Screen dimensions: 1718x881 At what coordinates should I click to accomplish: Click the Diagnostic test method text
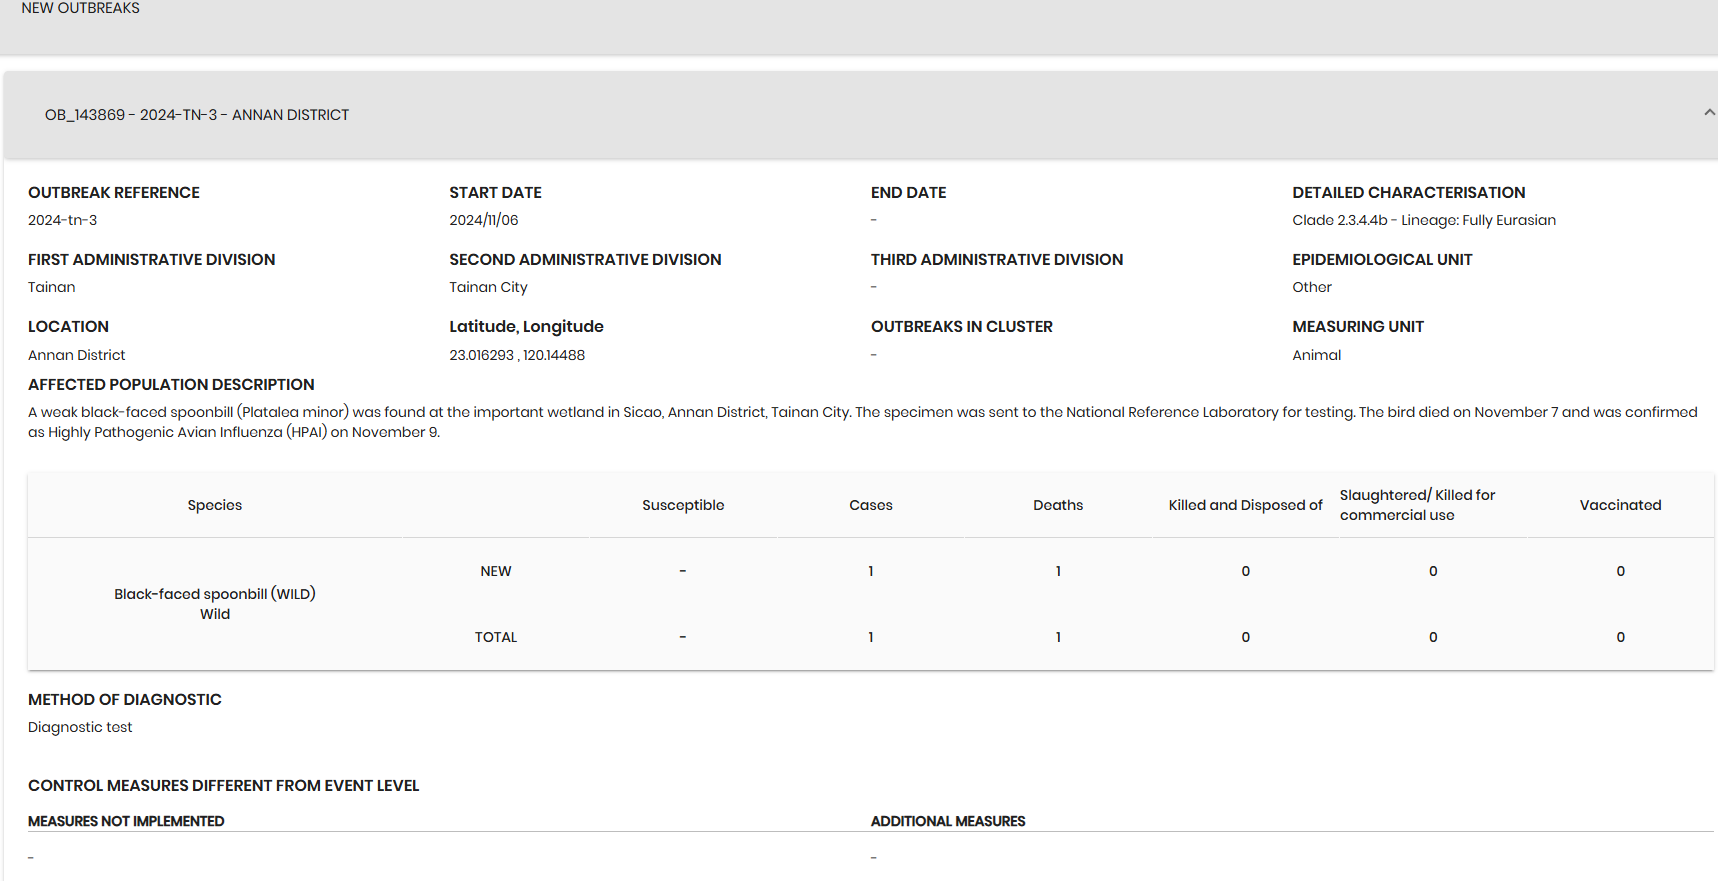click(80, 727)
